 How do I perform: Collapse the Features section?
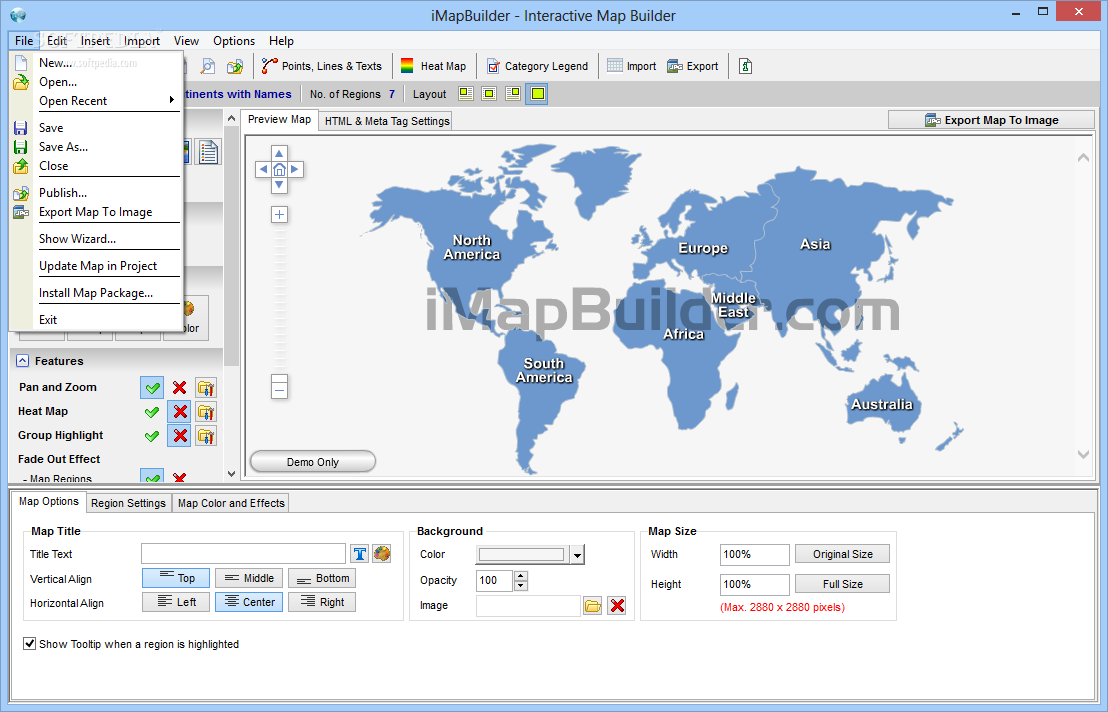click(x=23, y=361)
